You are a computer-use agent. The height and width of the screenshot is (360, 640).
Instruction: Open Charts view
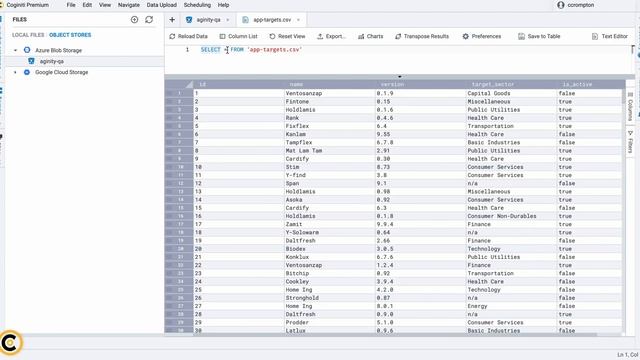tap(371, 36)
